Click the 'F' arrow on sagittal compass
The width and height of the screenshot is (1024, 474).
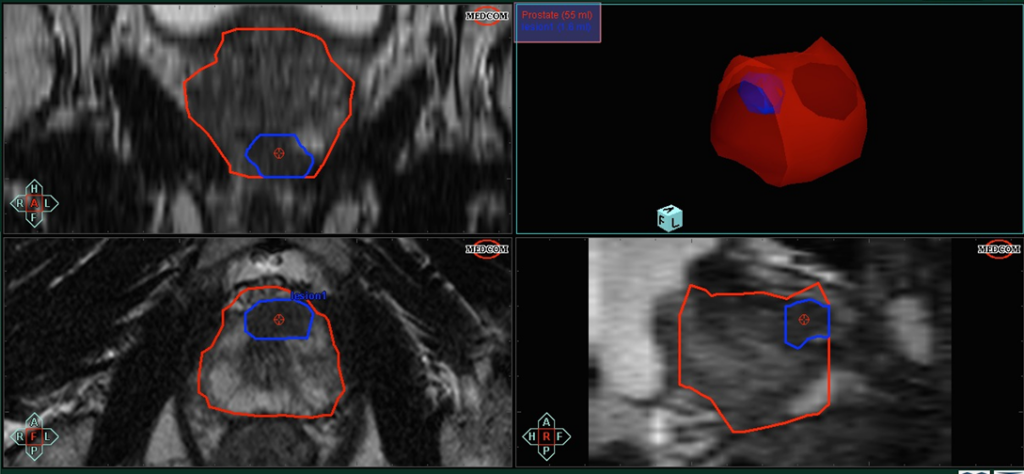click(x=565, y=437)
